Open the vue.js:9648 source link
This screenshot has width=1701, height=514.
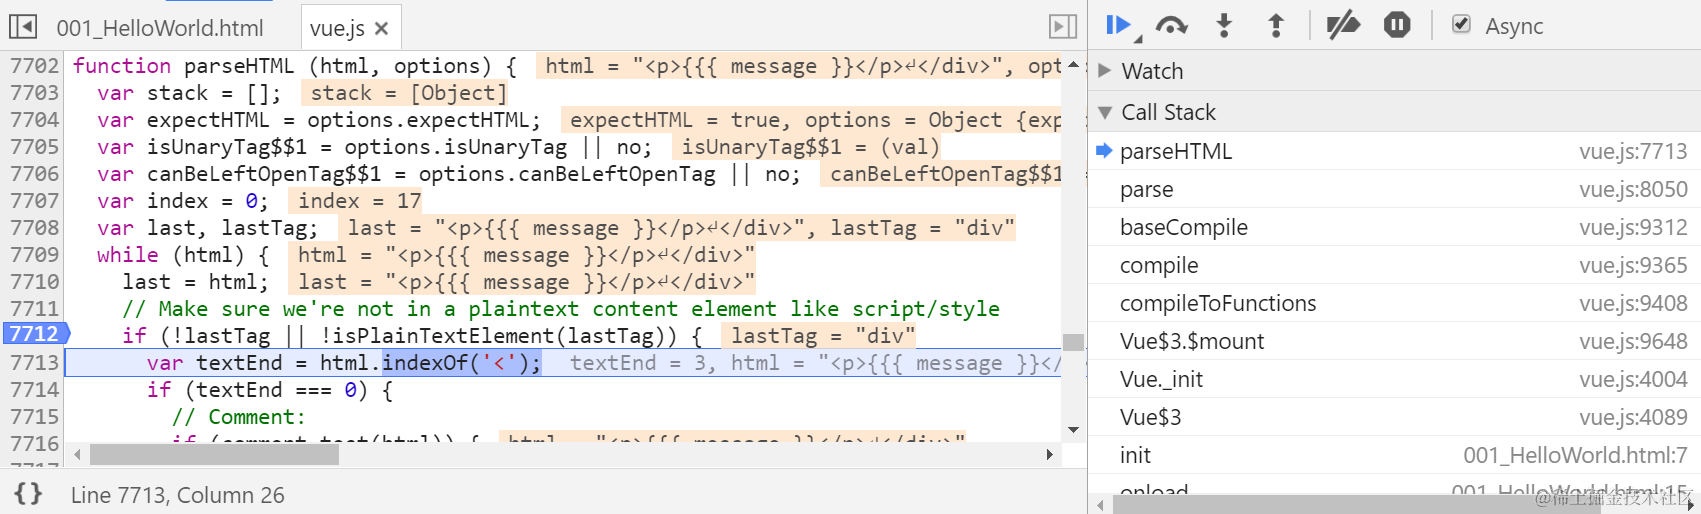coord(1633,341)
